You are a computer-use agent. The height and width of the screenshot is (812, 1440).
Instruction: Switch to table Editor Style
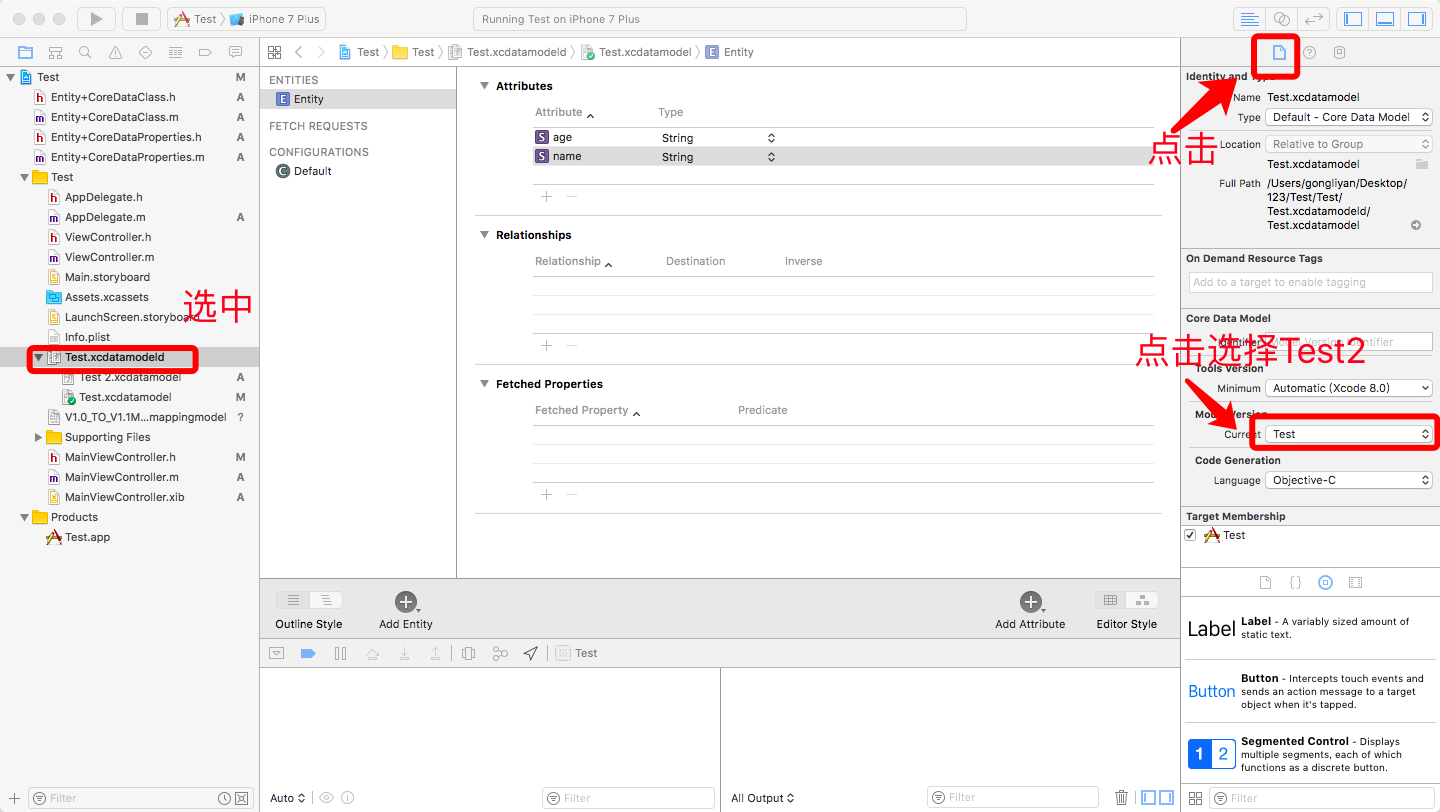(x=1111, y=600)
